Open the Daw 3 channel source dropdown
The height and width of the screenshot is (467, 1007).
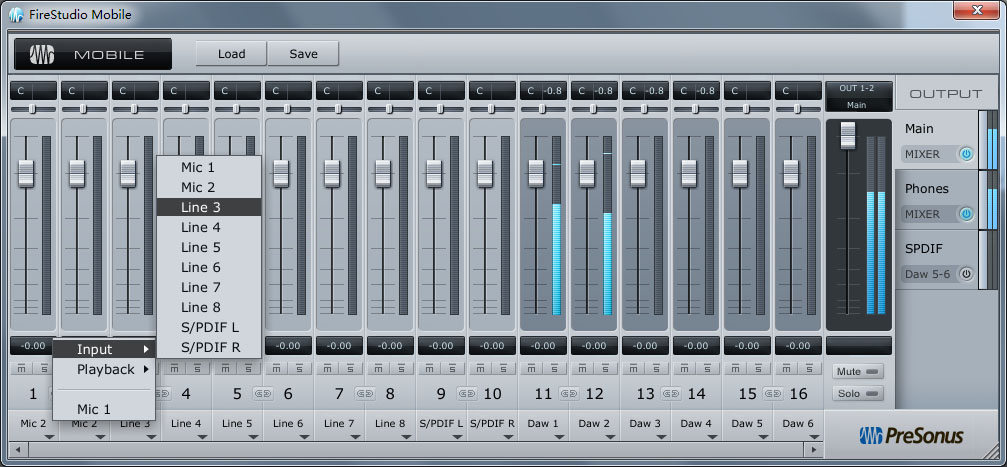click(645, 425)
